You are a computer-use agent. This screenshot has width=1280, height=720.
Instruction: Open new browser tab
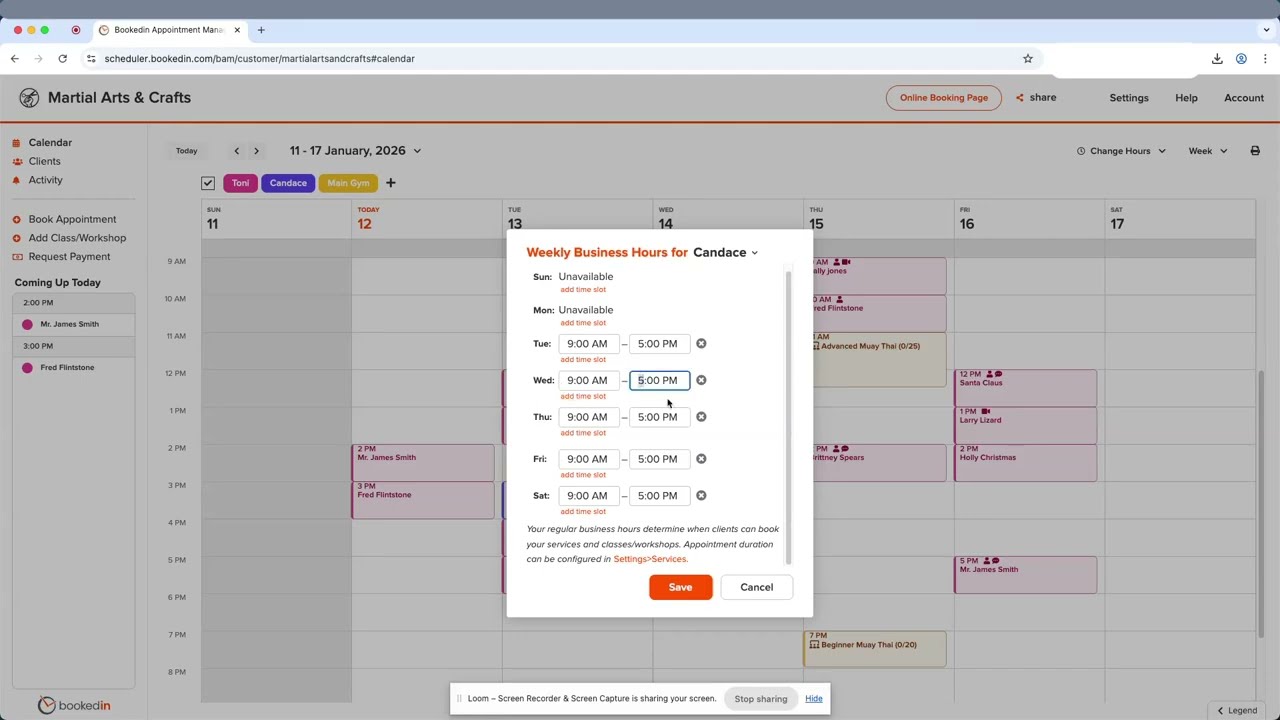[x=261, y=30]
